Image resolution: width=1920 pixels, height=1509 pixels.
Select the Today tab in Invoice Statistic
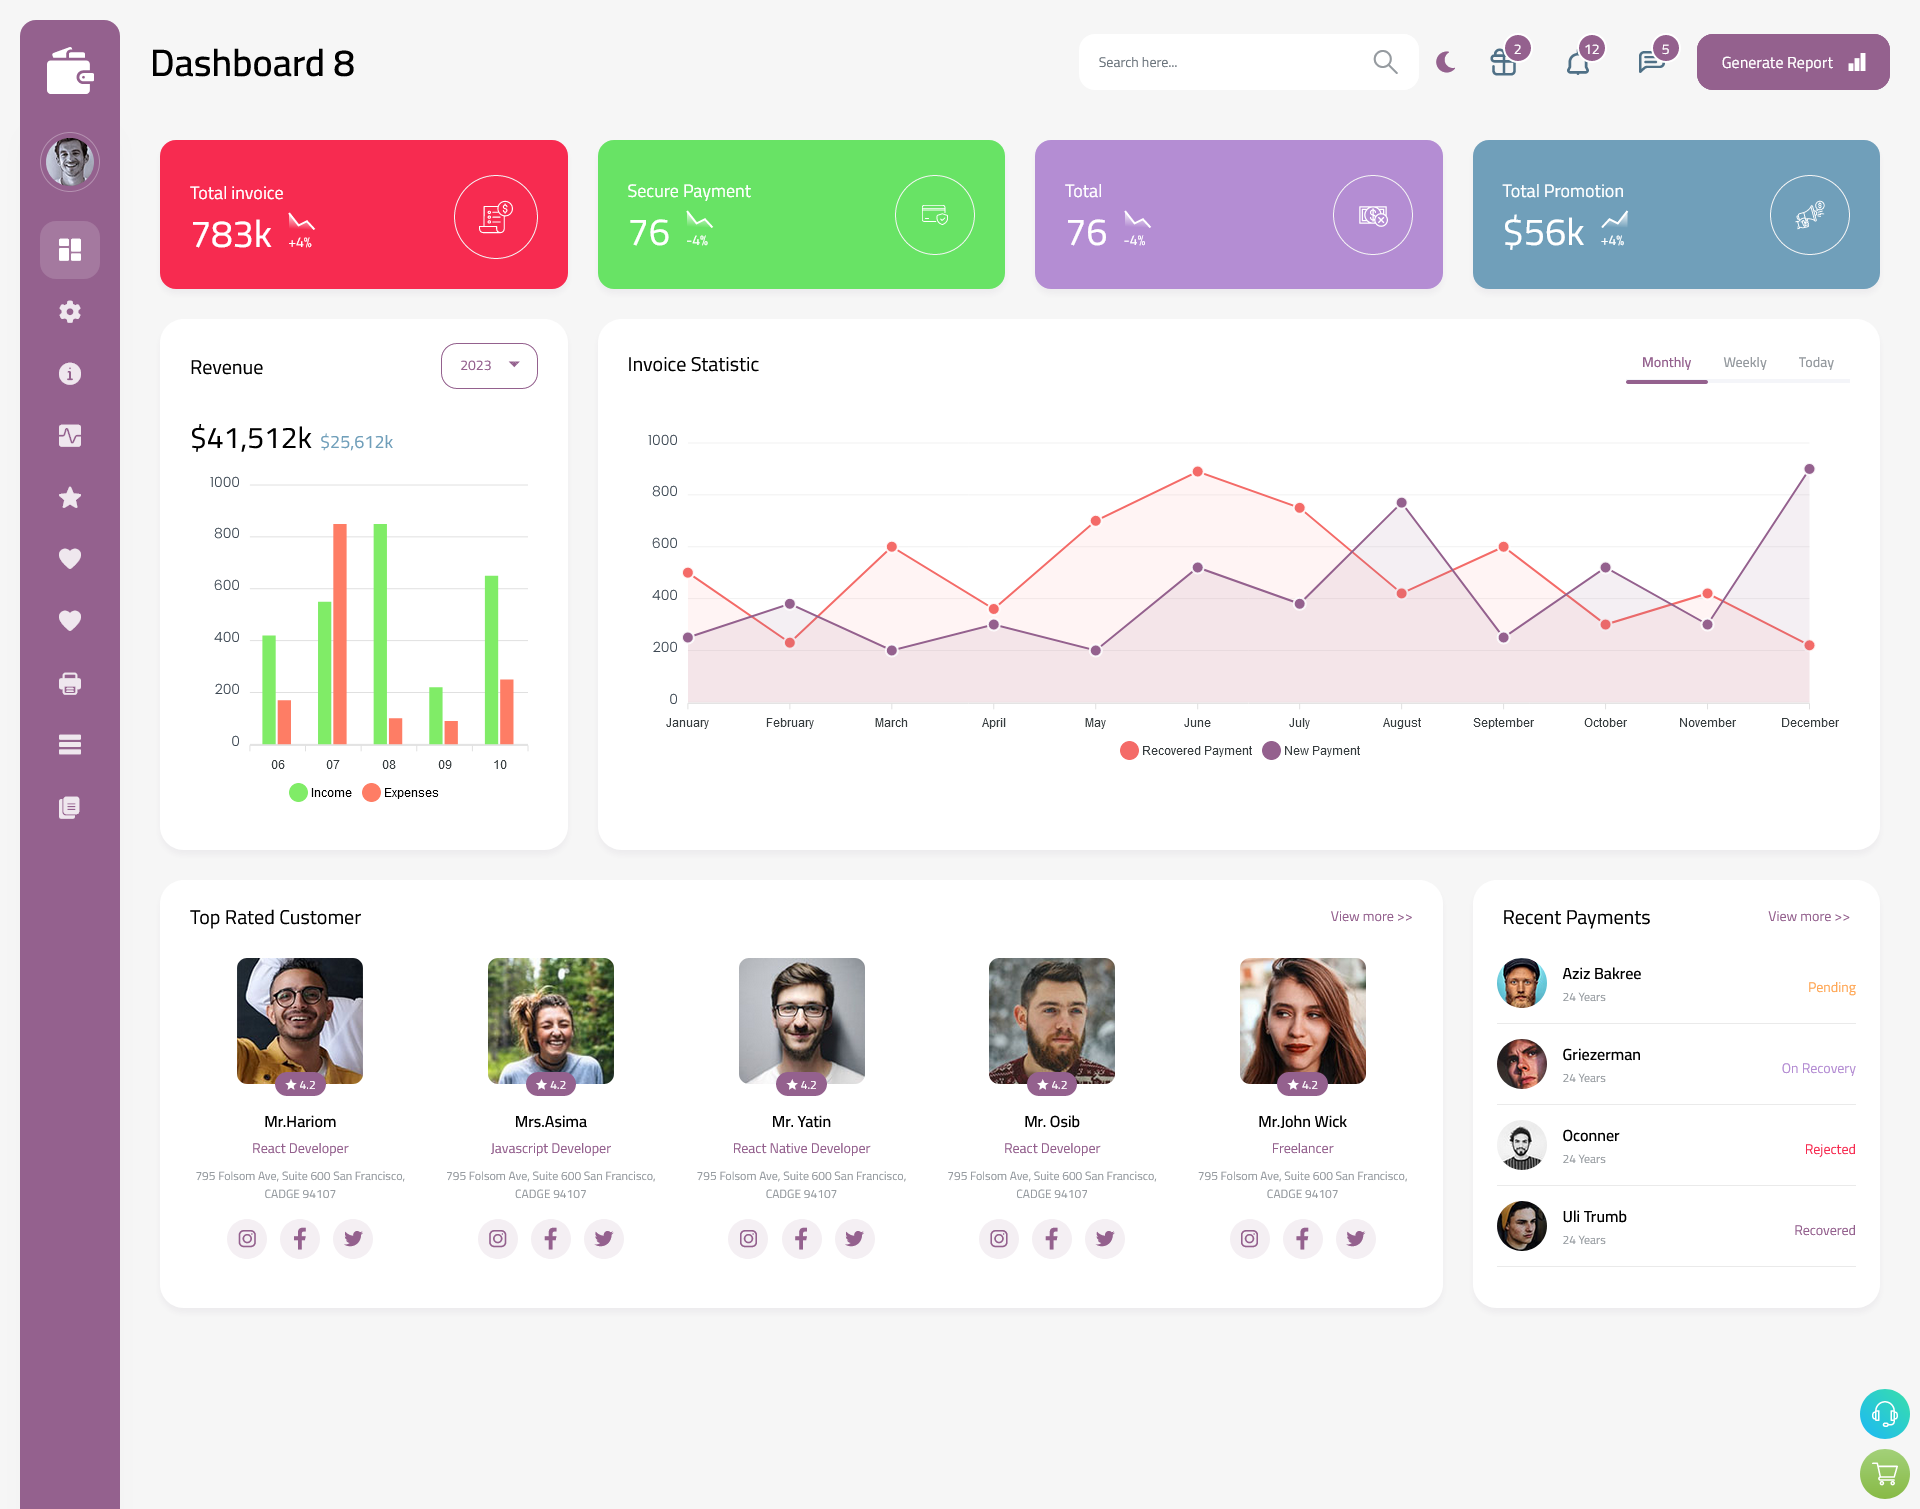pos(1816,362)
